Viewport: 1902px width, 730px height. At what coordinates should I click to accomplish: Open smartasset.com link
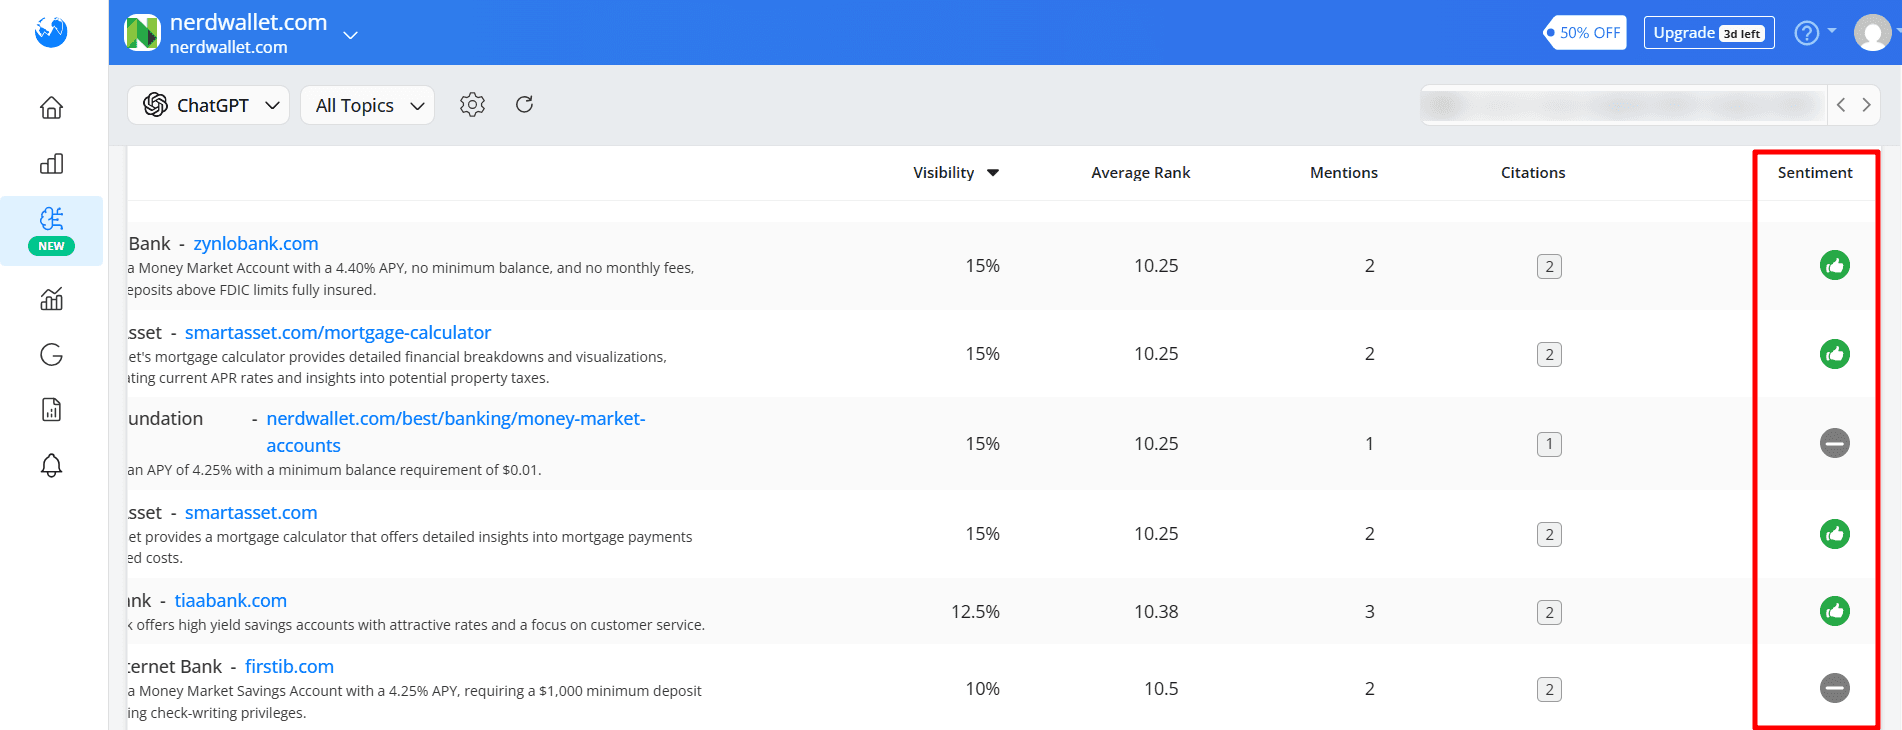click(x=251, y=513)
